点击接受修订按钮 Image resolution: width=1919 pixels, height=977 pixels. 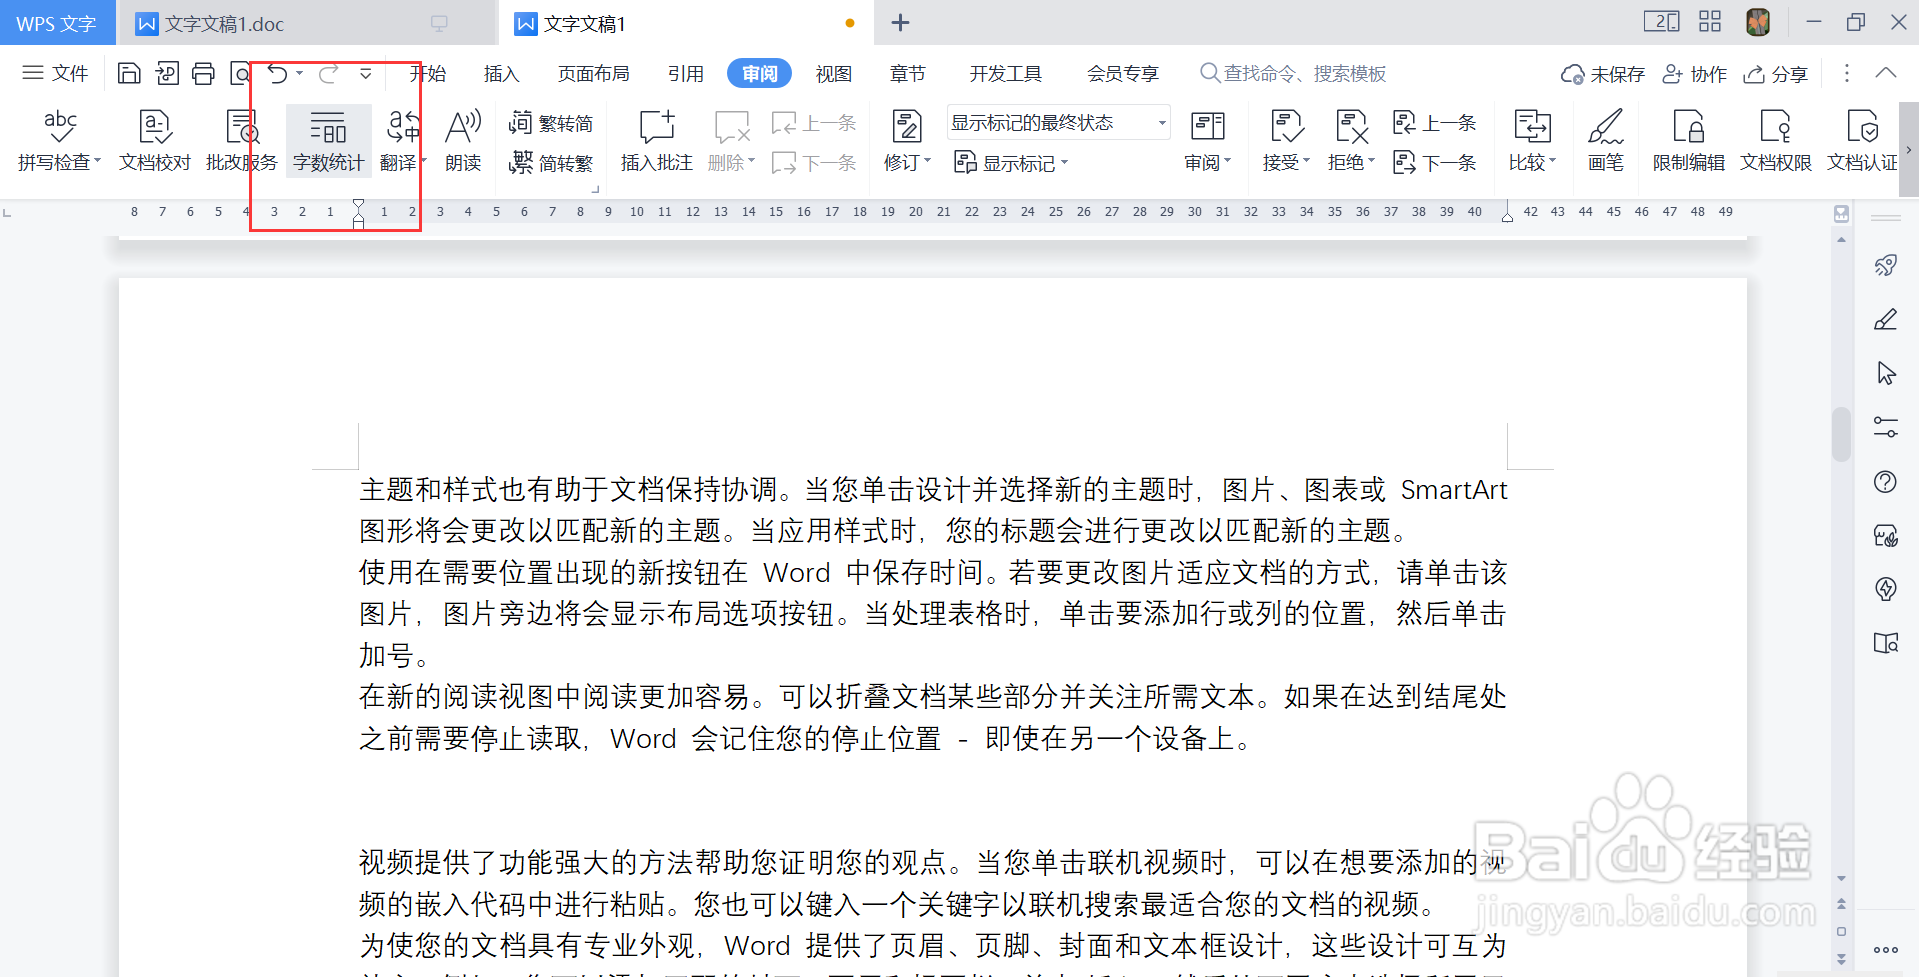tap(1285, 140)
